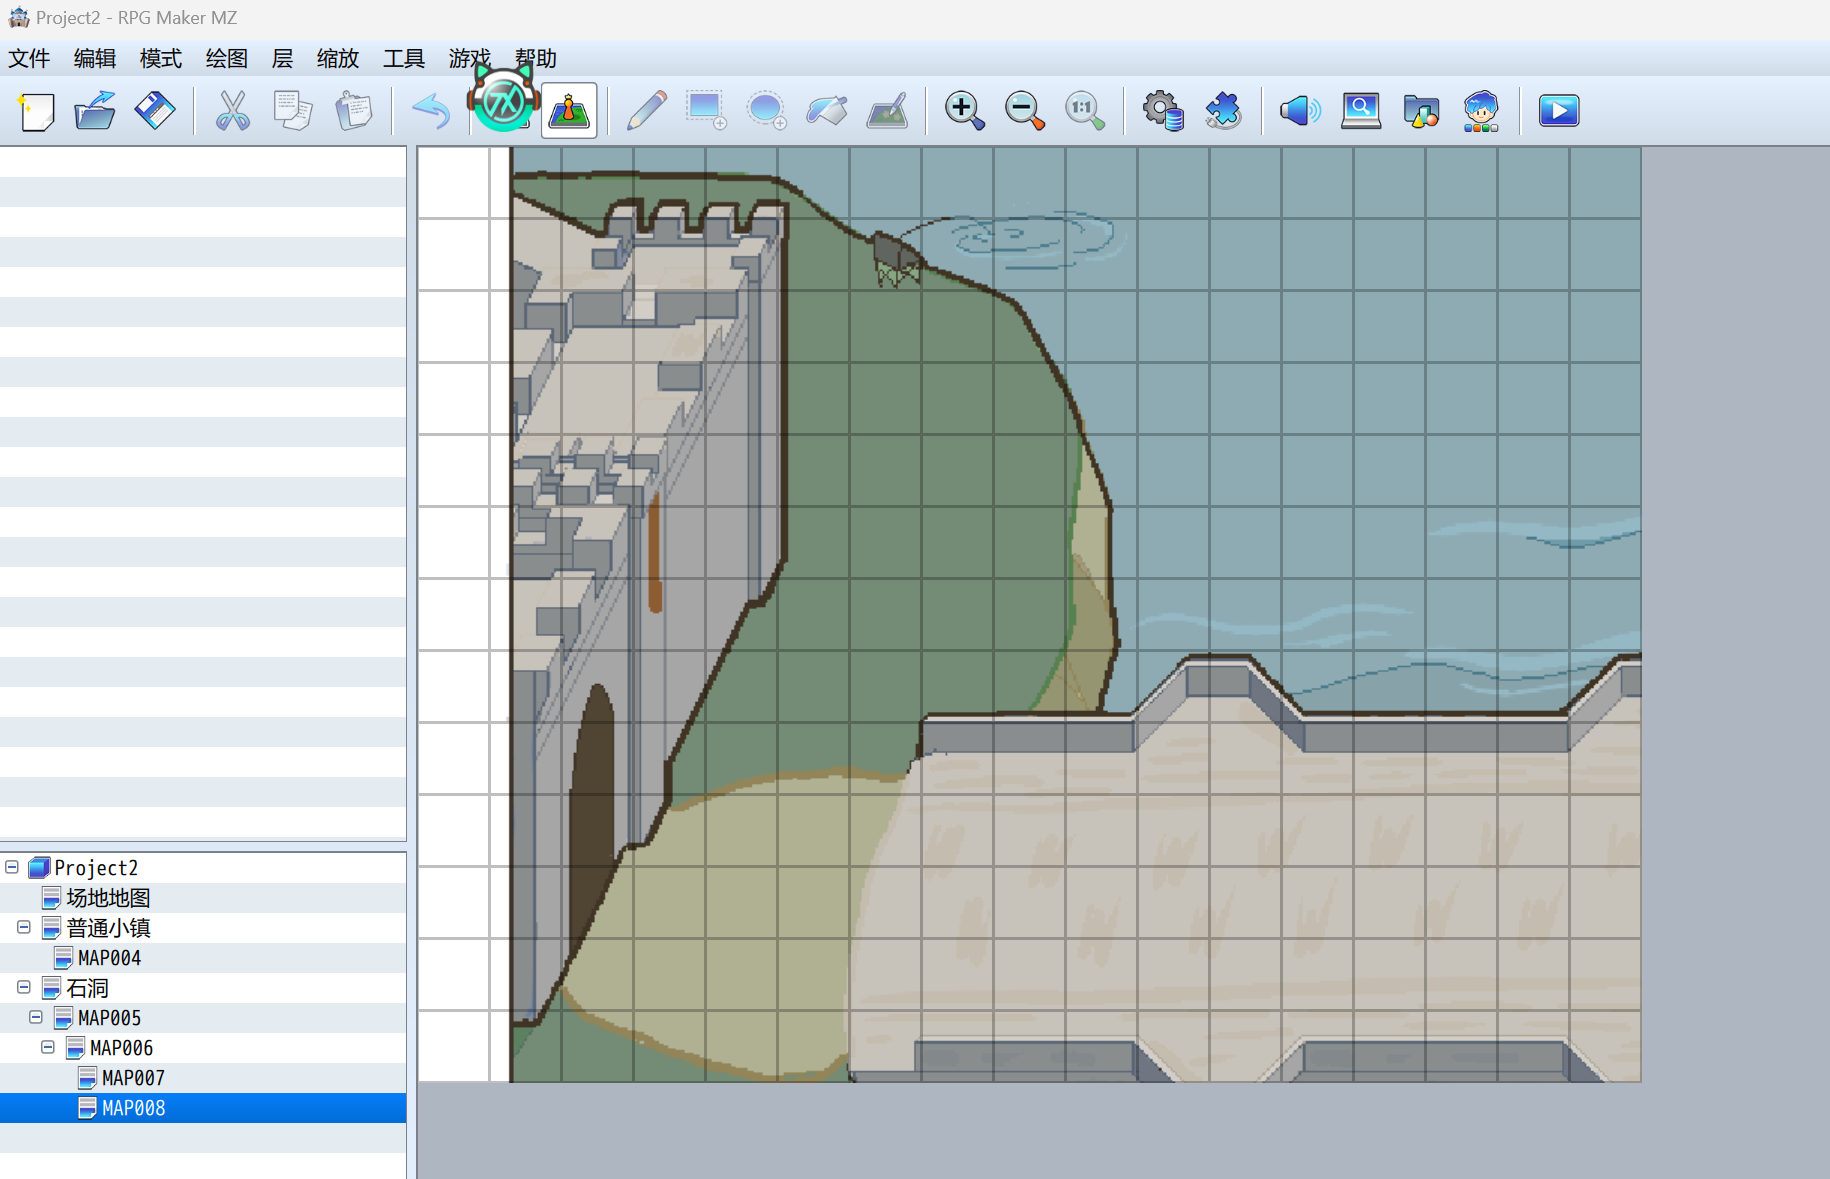Click the Playtest play button
Screen dimensions: 1830x1179
tap(1559, 111)
